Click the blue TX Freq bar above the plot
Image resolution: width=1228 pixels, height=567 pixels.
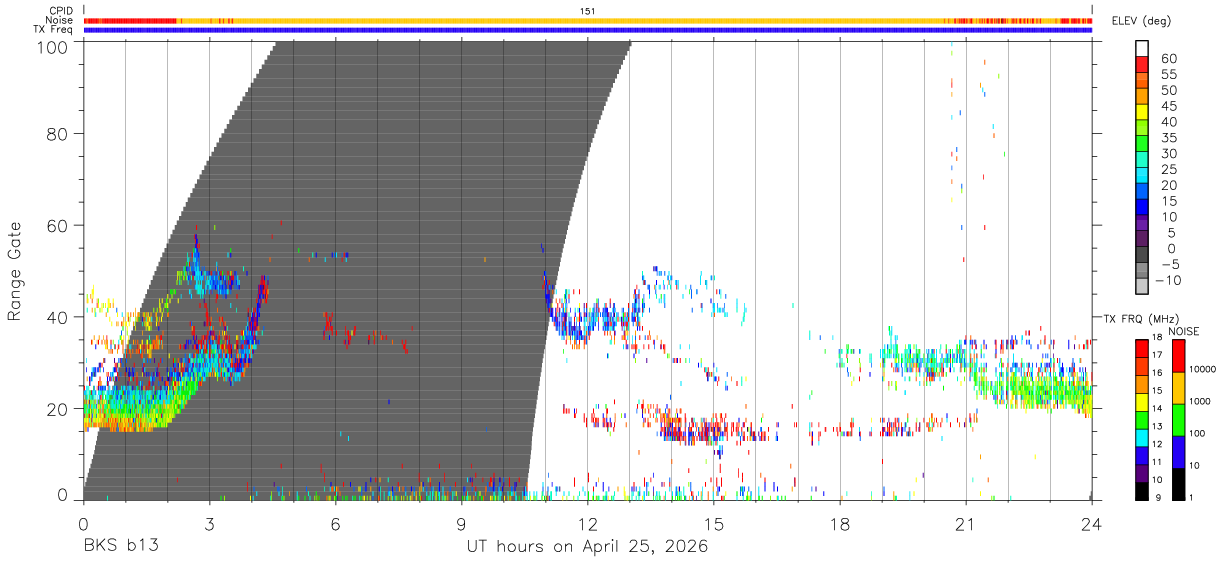pyautogui.click(x=588, y=30)
